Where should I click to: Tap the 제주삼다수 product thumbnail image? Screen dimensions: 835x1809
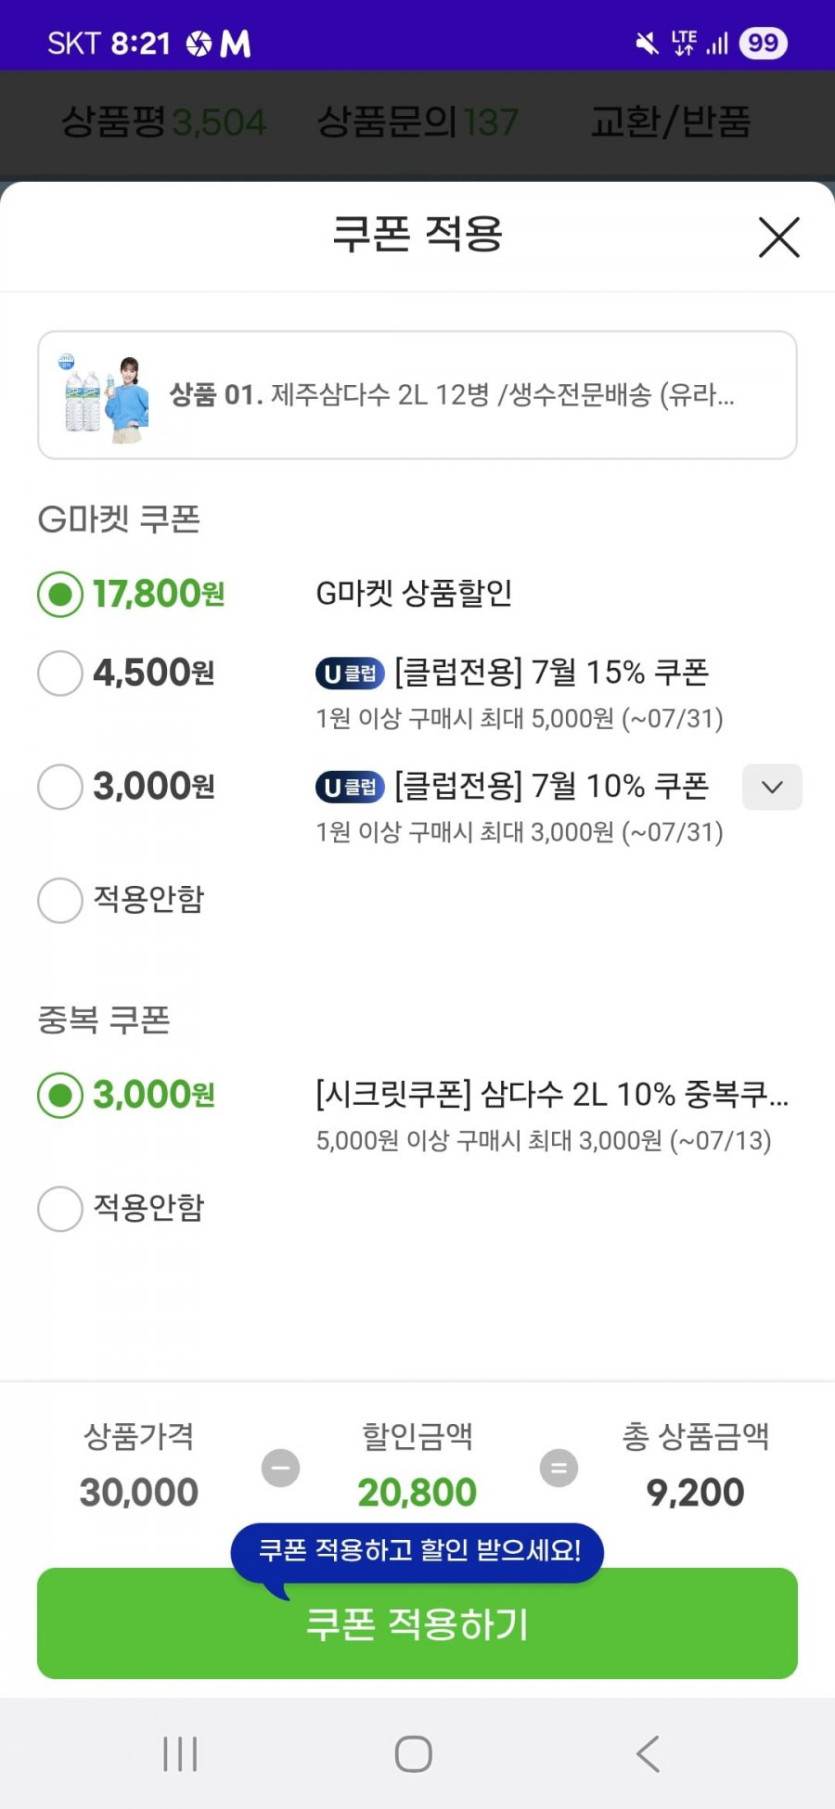pos(103,395)
